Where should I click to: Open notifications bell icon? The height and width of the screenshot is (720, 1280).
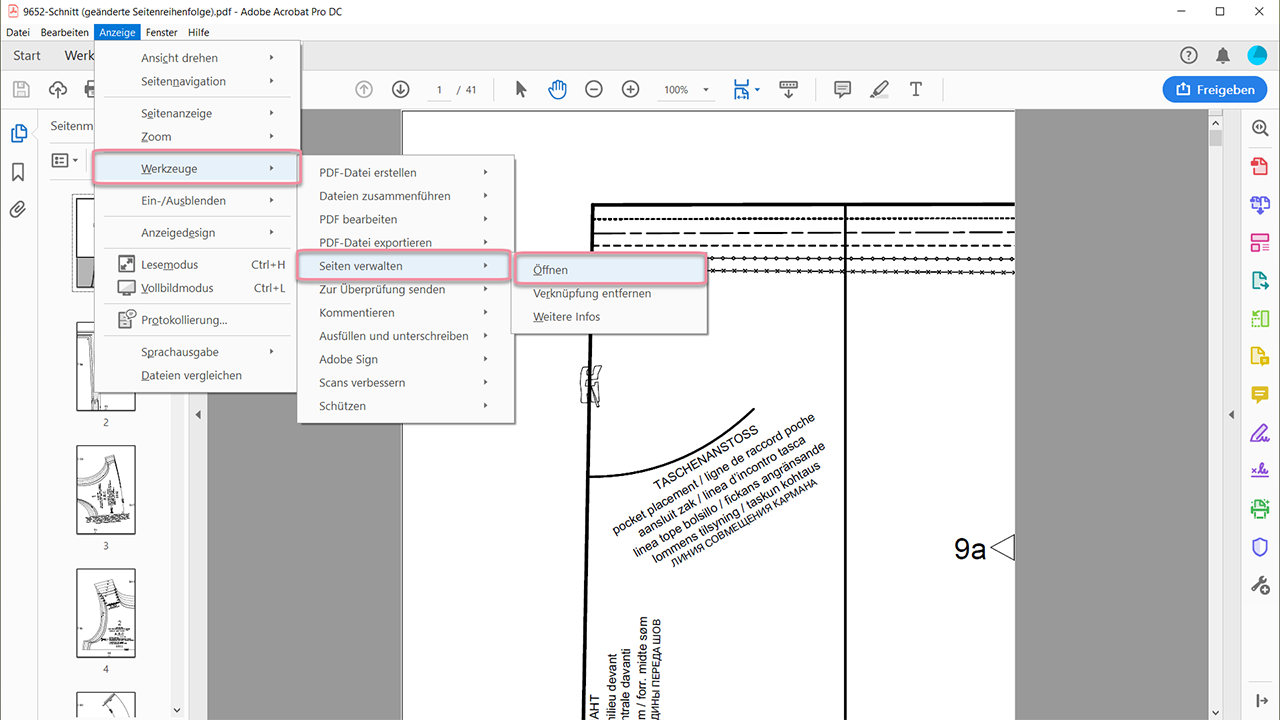[1222, 55]
